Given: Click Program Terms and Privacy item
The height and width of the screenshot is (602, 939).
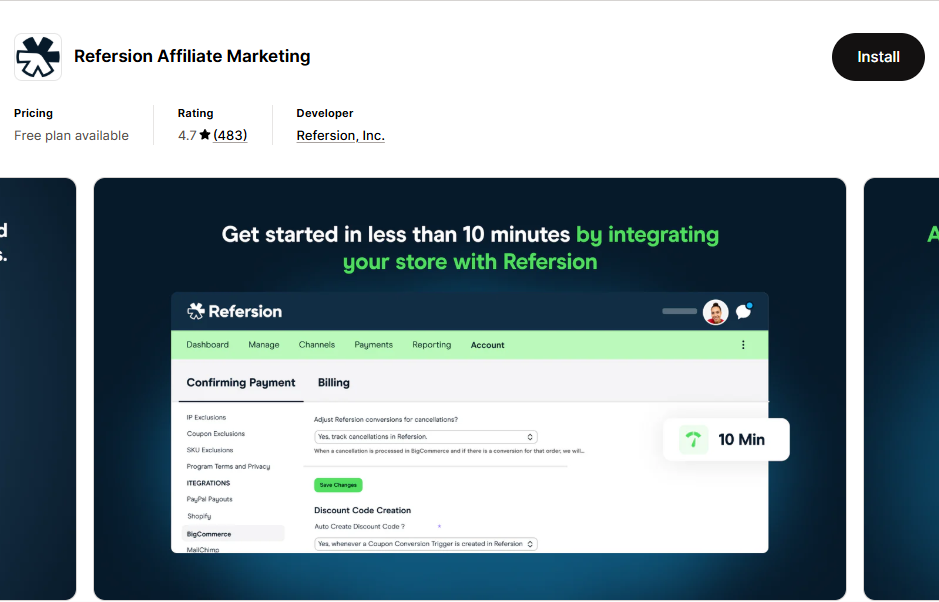Looking at the screenshot, I should click(x=228, y=467).
